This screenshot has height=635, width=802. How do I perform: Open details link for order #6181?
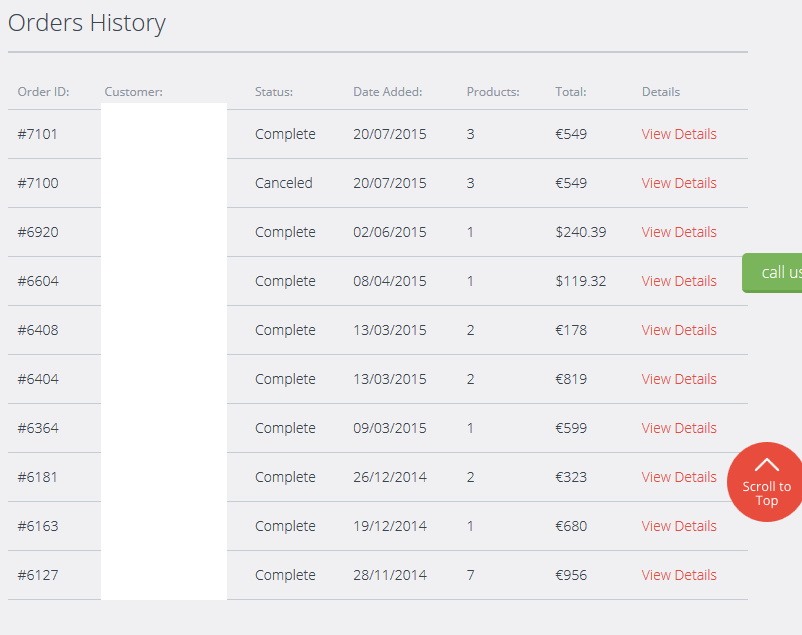(x=679, y=477)
